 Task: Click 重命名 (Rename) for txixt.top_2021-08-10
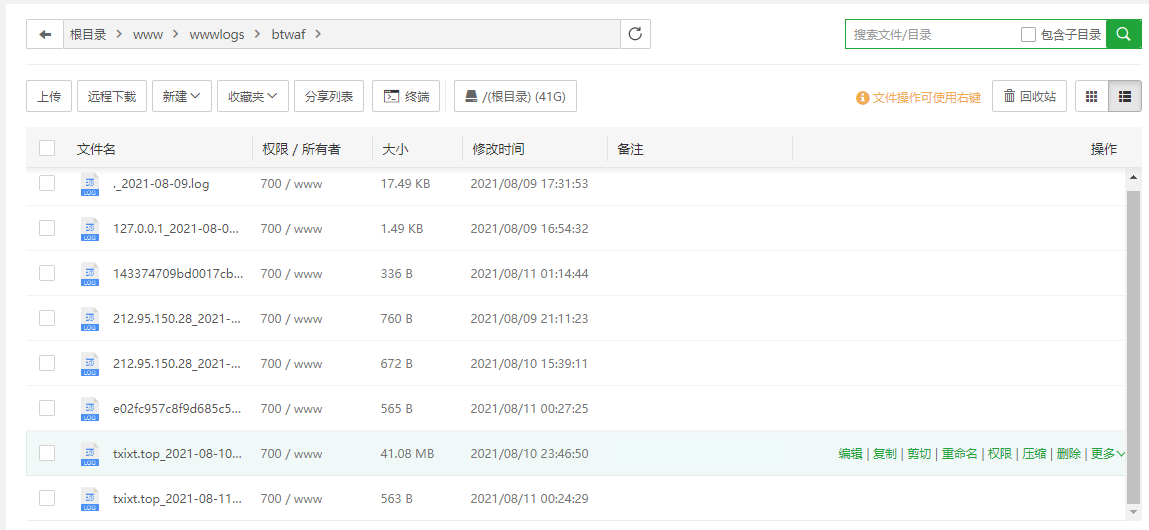click(x=959, y=454)
